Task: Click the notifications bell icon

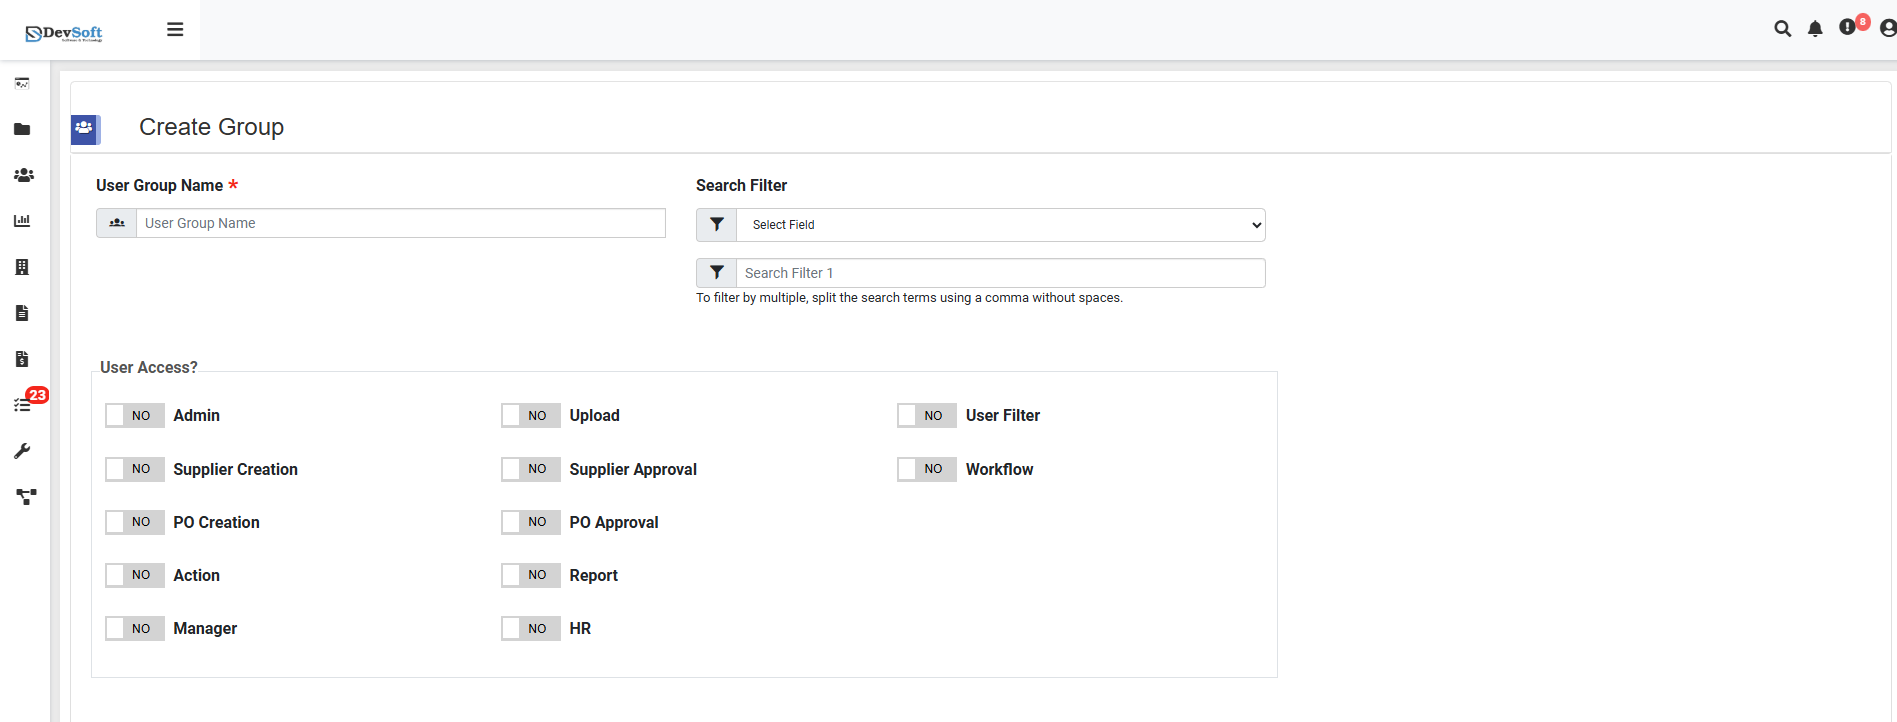Action: (1815, 29)
